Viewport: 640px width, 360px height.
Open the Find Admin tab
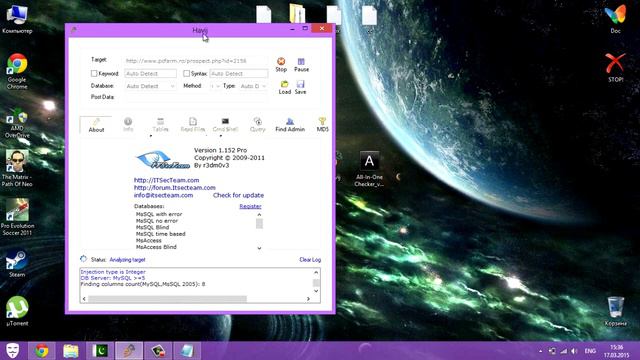(x=290, y=124)
